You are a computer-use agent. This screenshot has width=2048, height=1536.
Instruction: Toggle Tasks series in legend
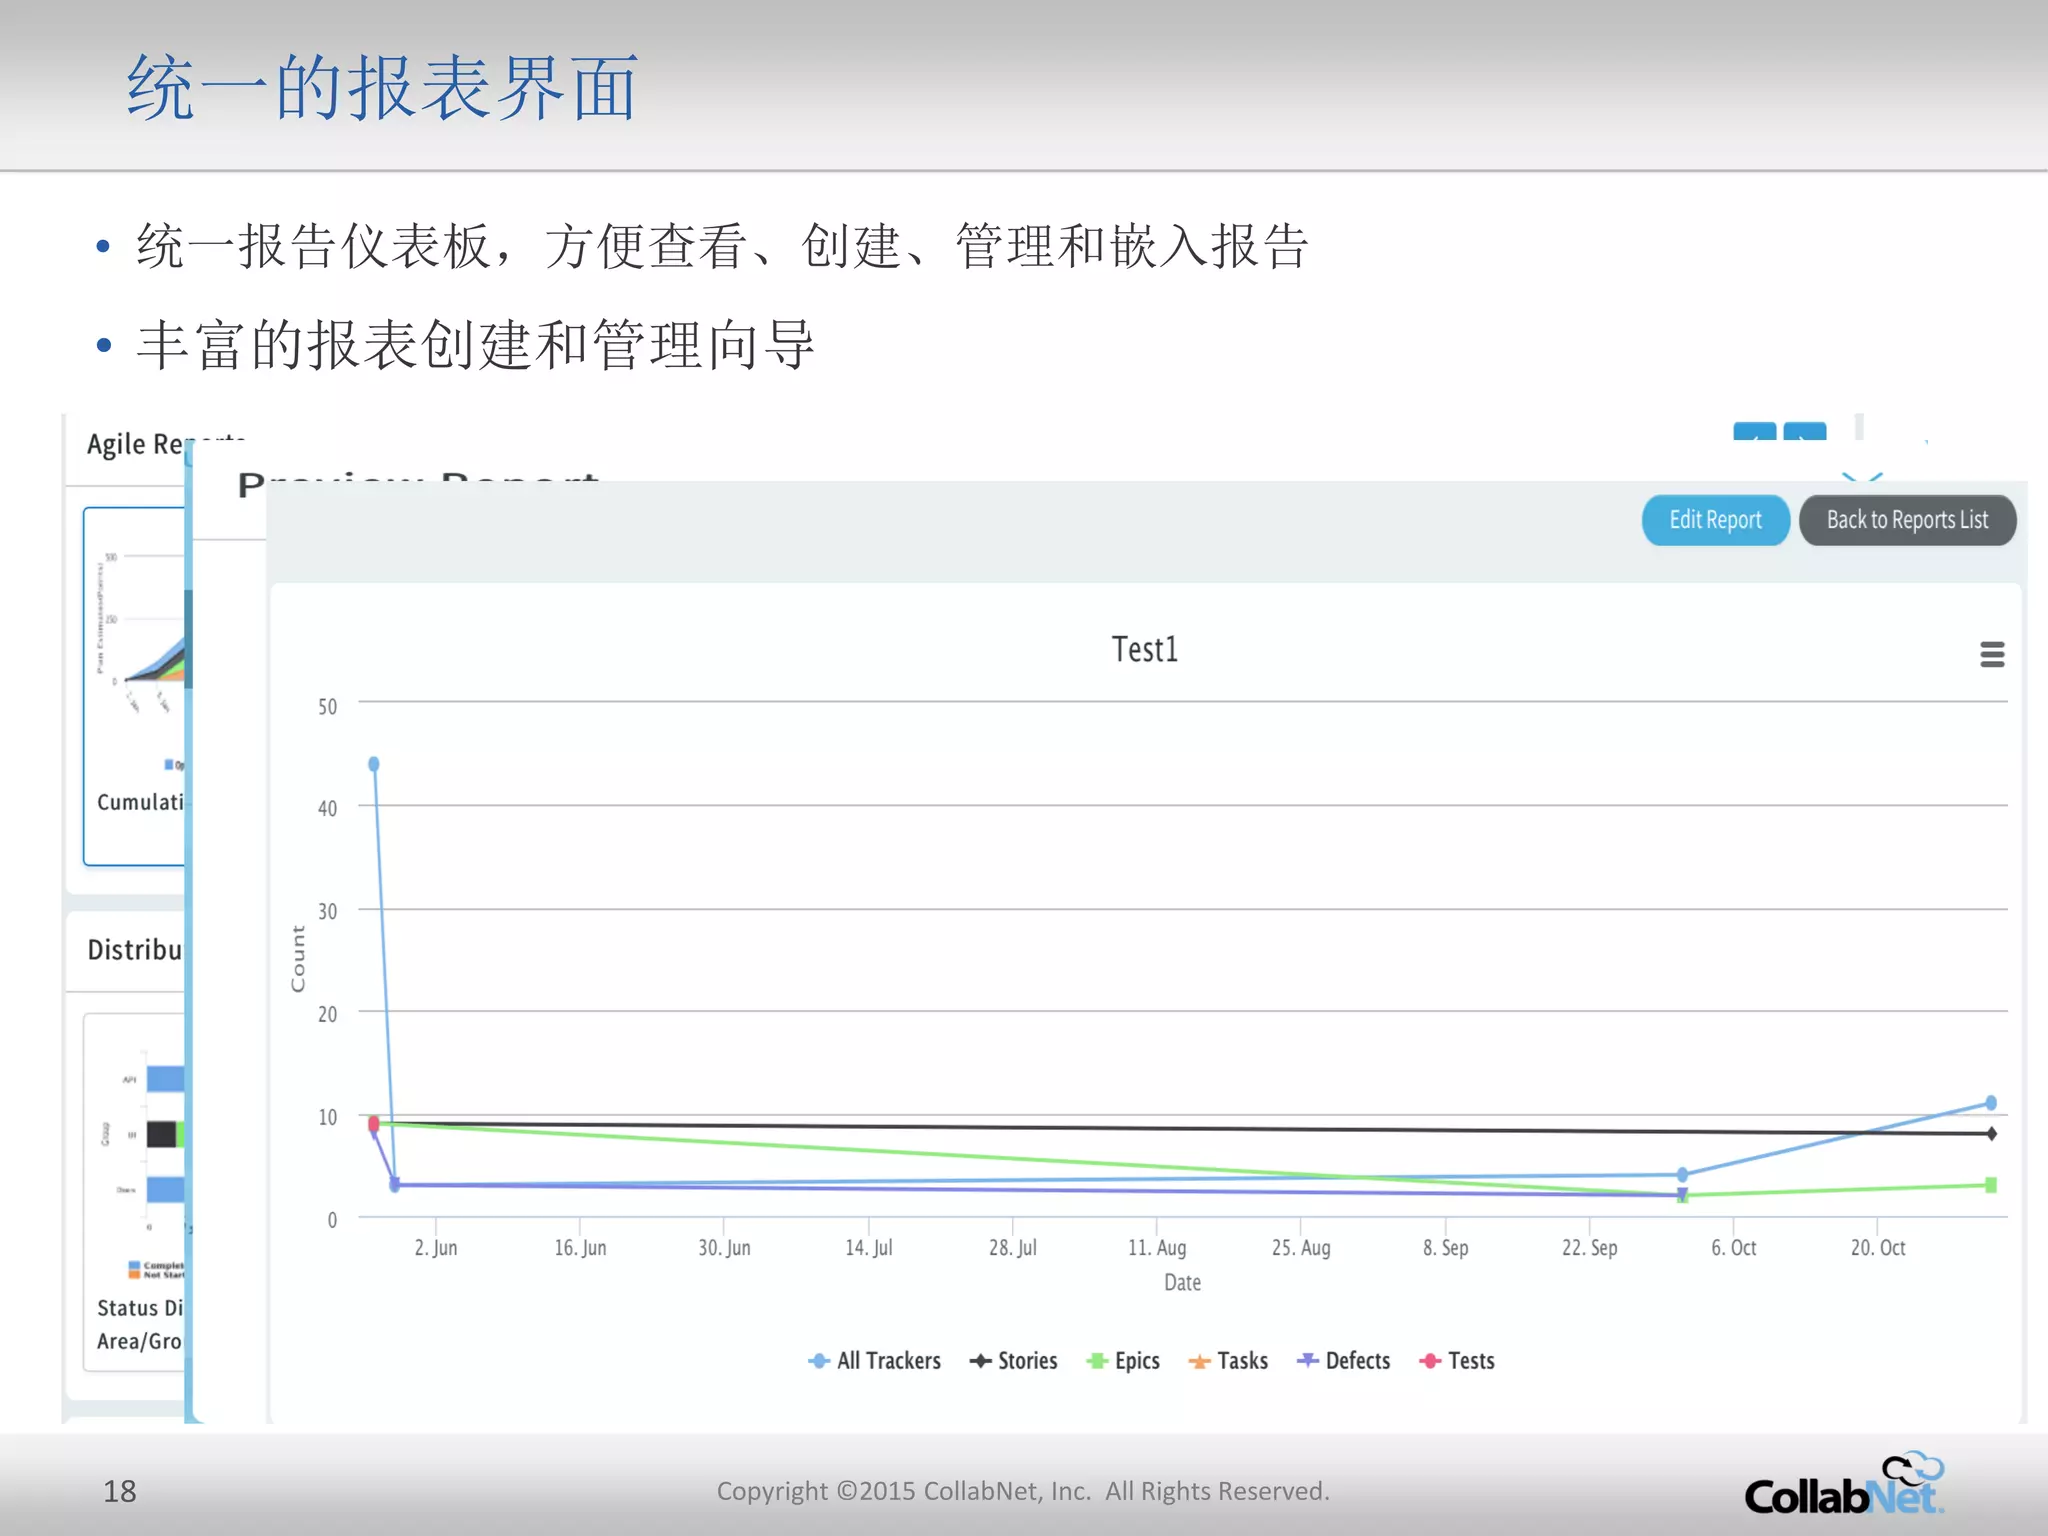point(1228,1361)
